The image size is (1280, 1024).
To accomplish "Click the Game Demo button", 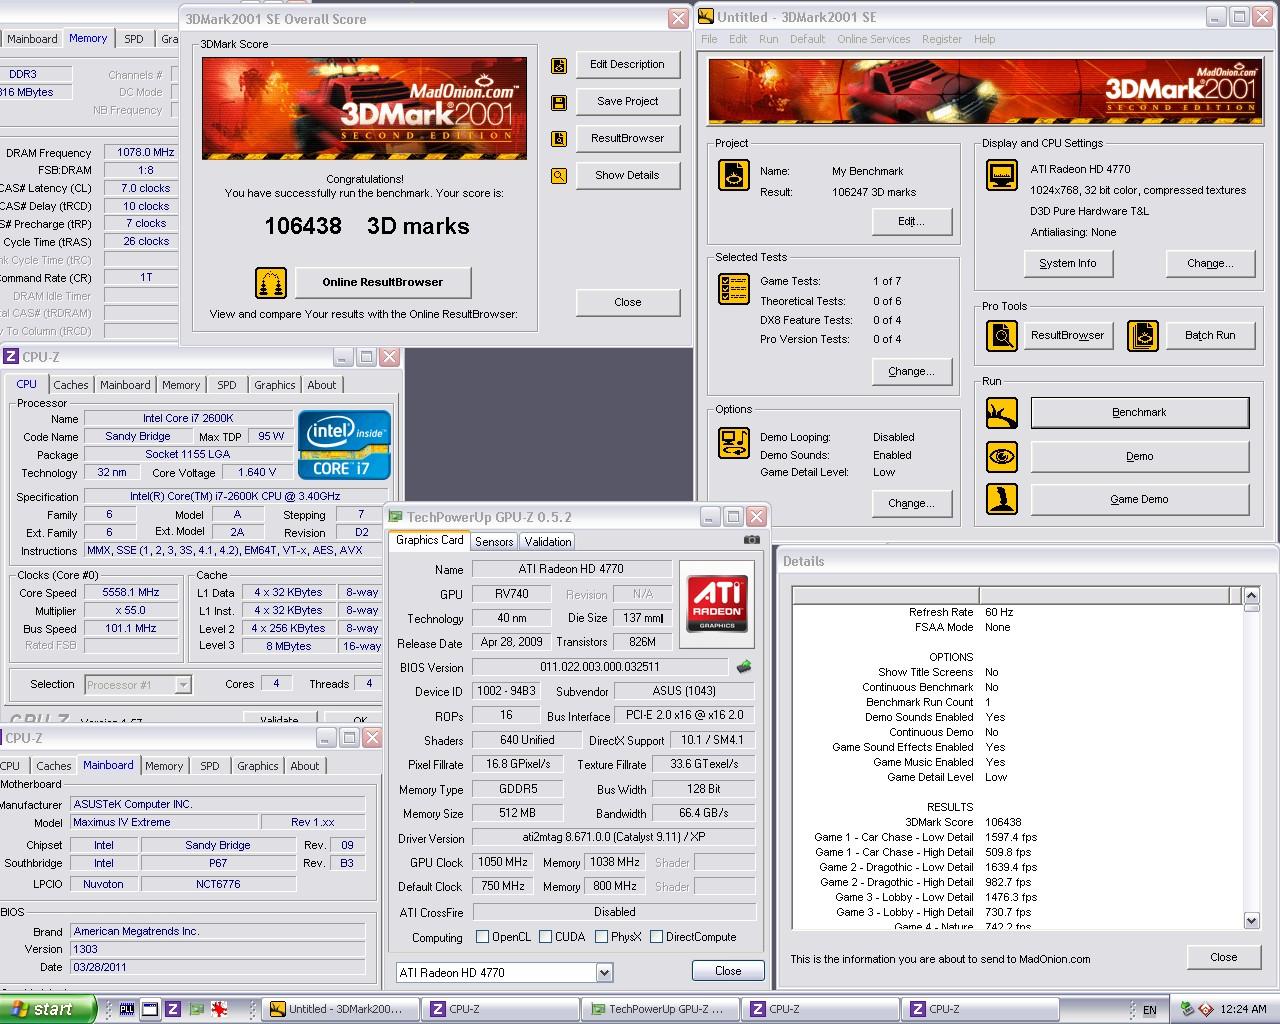I will point(1139,499).
